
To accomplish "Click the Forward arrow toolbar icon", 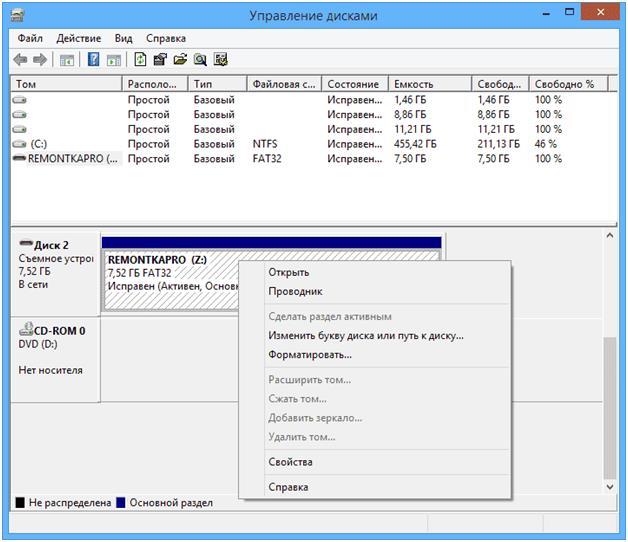I will [x=40, y=60].
